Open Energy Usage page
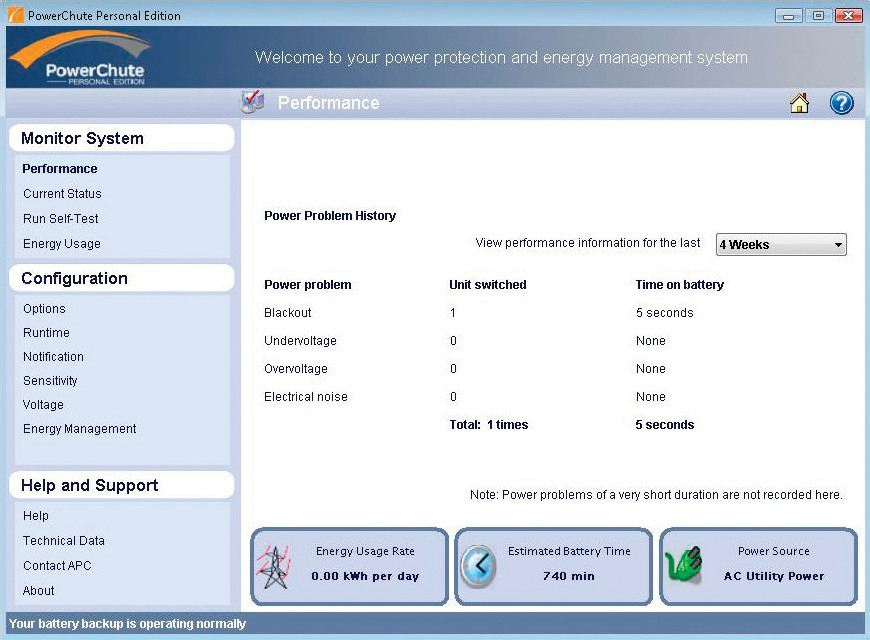The image size is (870, 640). [x=62, y=244]
